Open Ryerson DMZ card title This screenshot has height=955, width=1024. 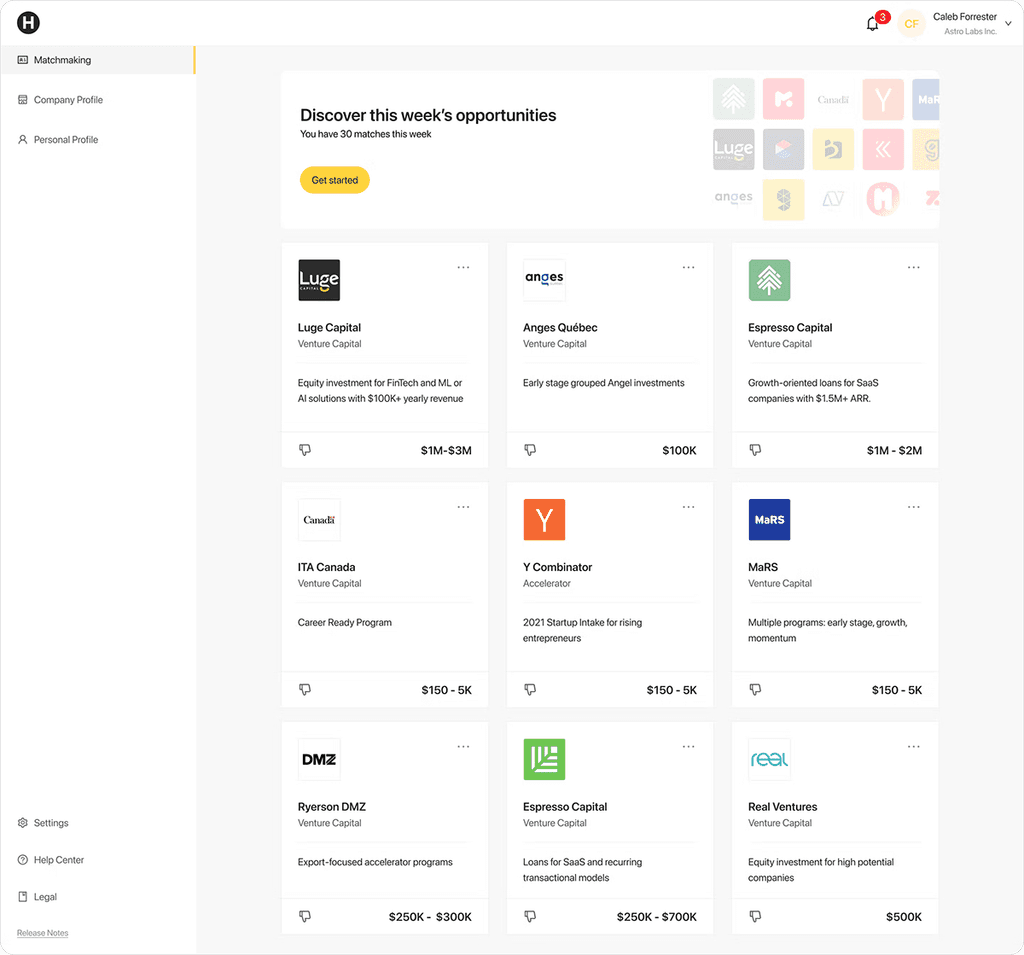[332, 807]
